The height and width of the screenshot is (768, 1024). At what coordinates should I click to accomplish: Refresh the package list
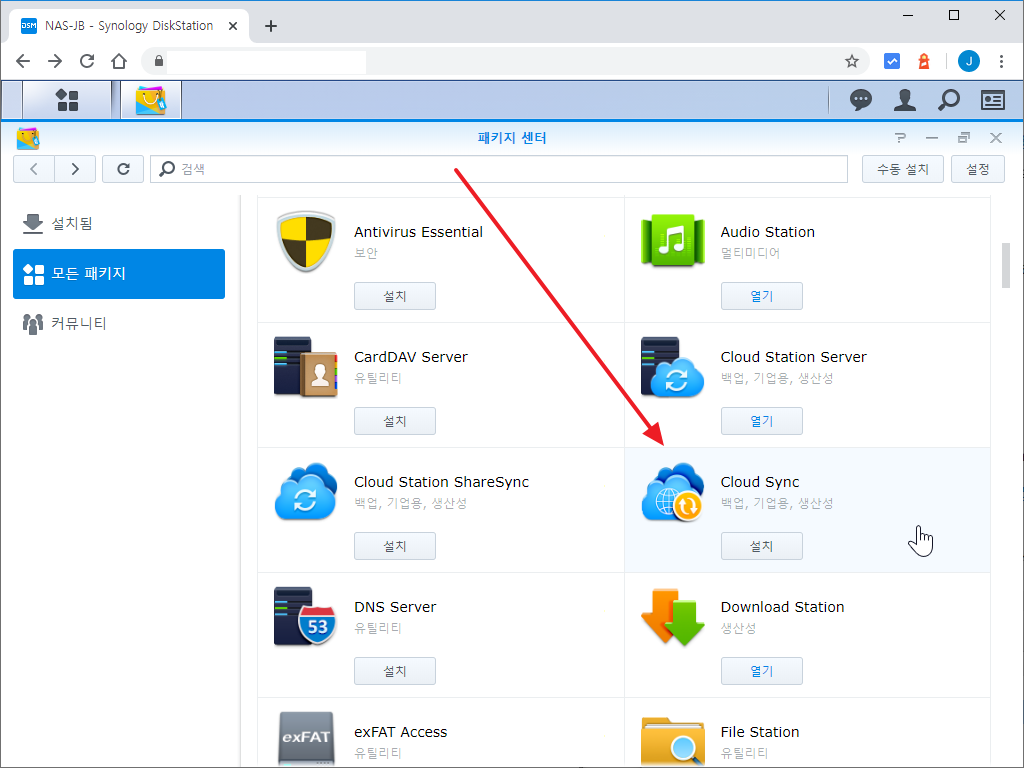click(x=123, y=169)
